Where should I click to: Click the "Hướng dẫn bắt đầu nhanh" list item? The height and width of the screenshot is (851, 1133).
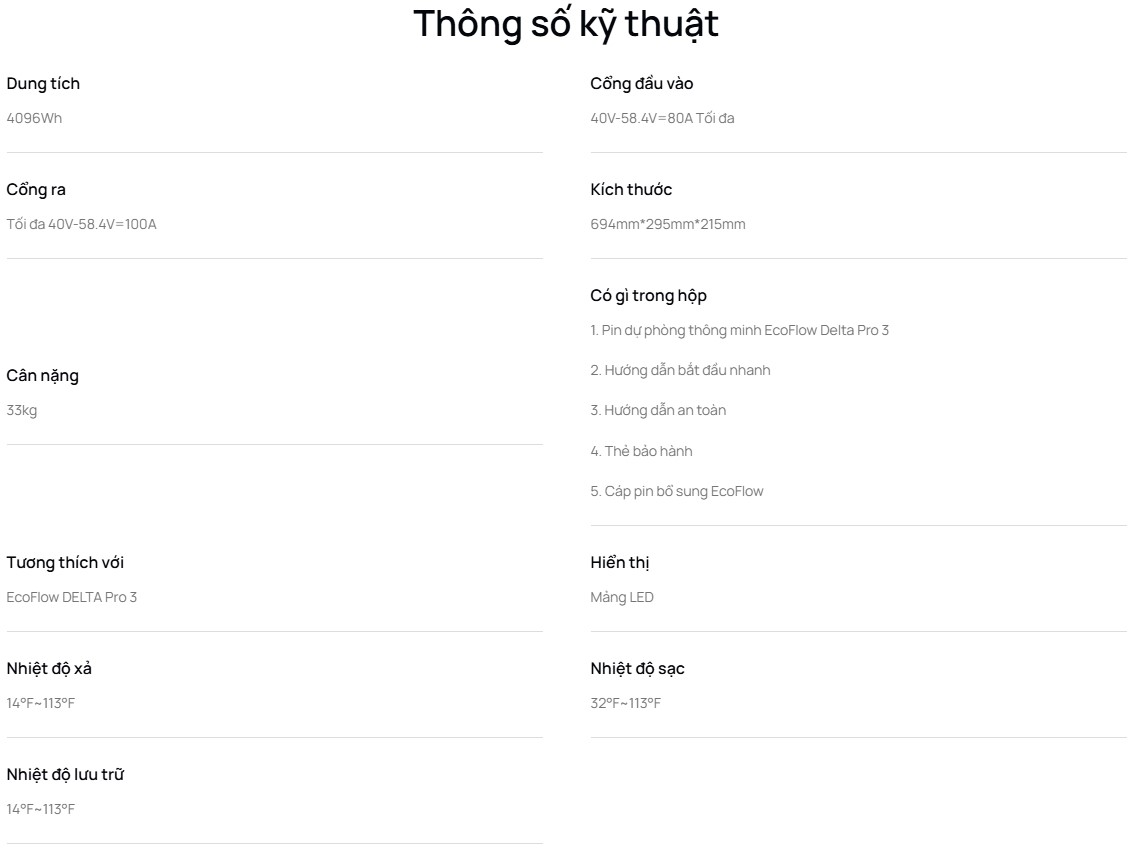pyautogui.click(x=680, y=370)
